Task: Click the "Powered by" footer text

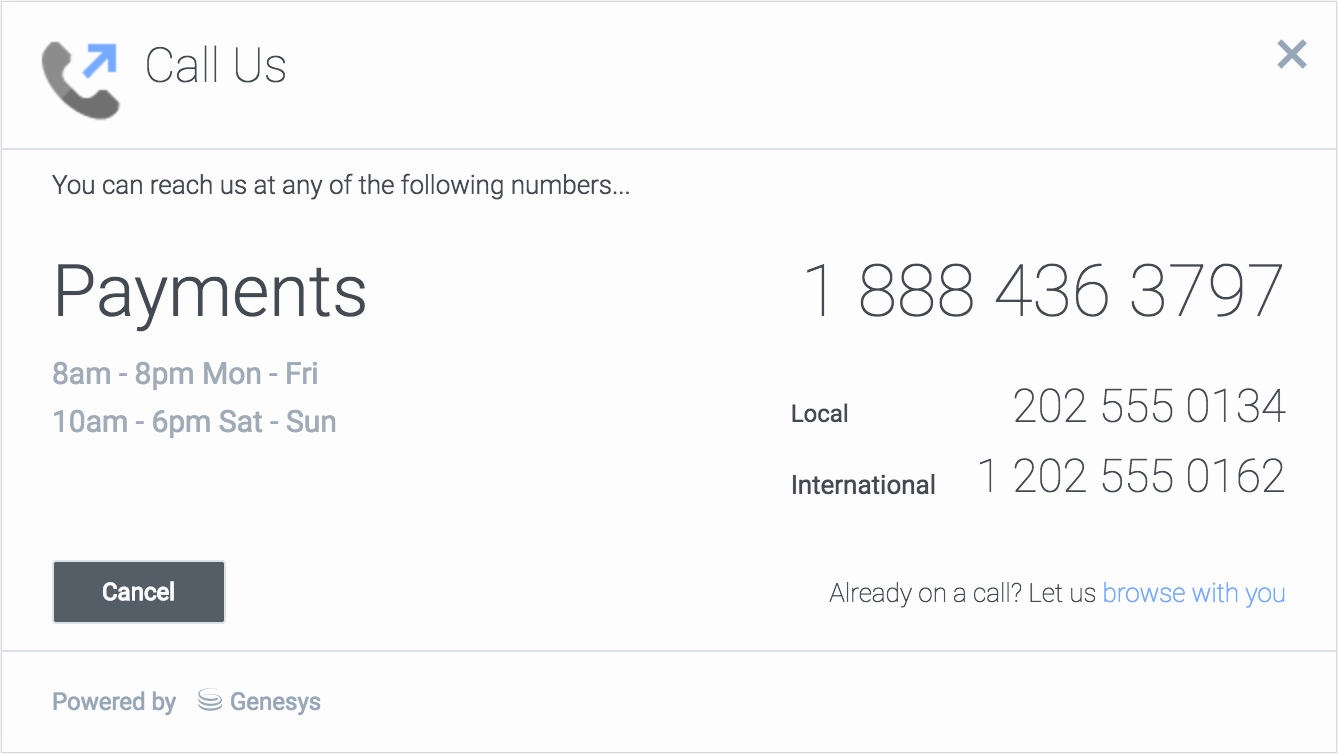Action: (114, 702)
